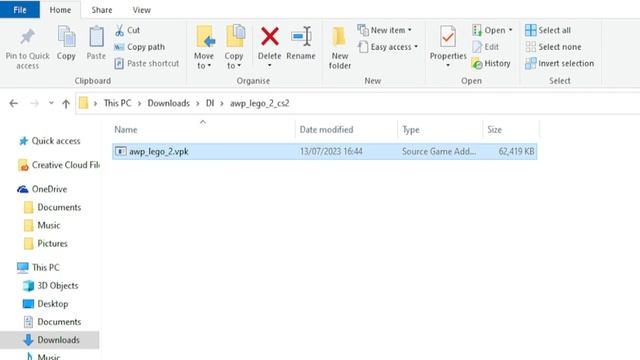640x360 pixels.
Task: Click This PC in address bar
Action: click(x=117, y=103)
